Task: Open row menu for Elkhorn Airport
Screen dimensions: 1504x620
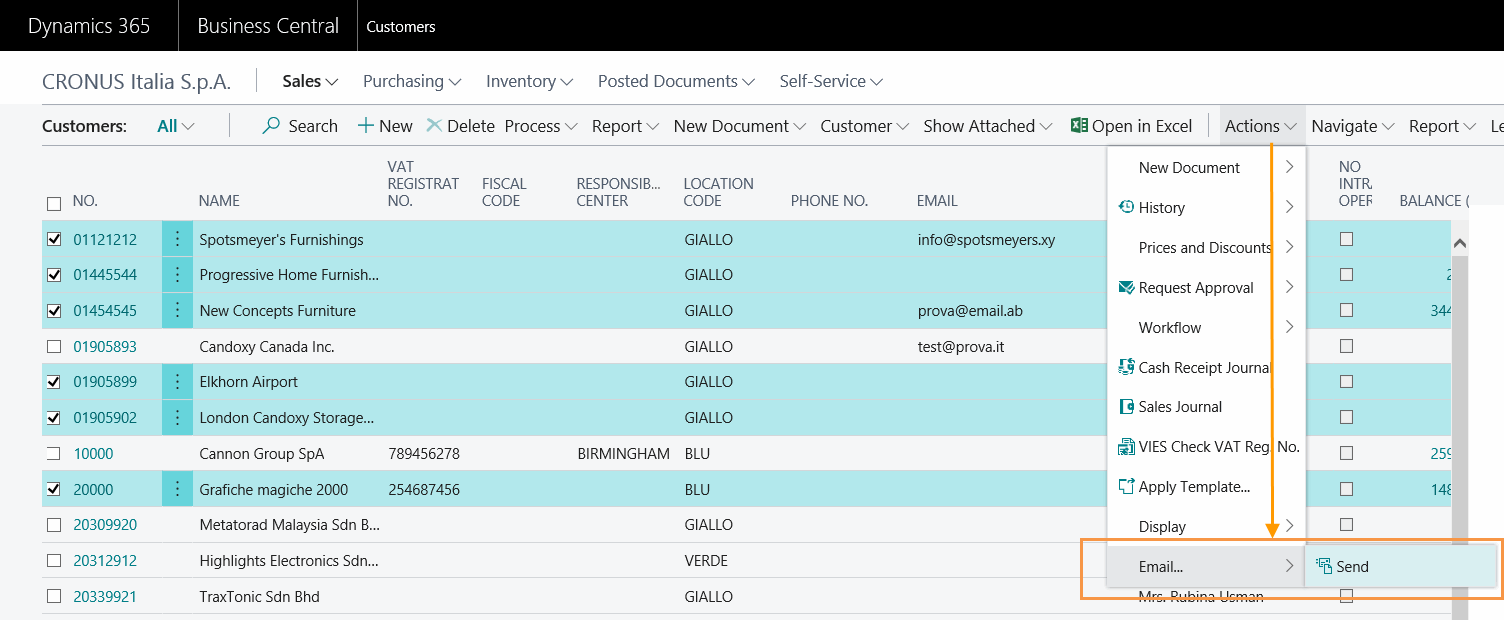Action: point(177,382)
